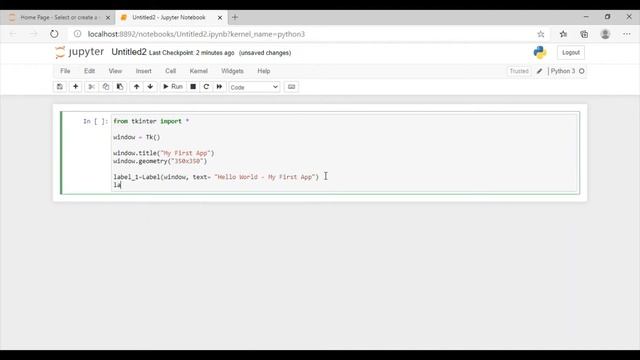Screen dimensions: 640x360
Task: Click the window.title("My First App") line
Action: (164, 153)
